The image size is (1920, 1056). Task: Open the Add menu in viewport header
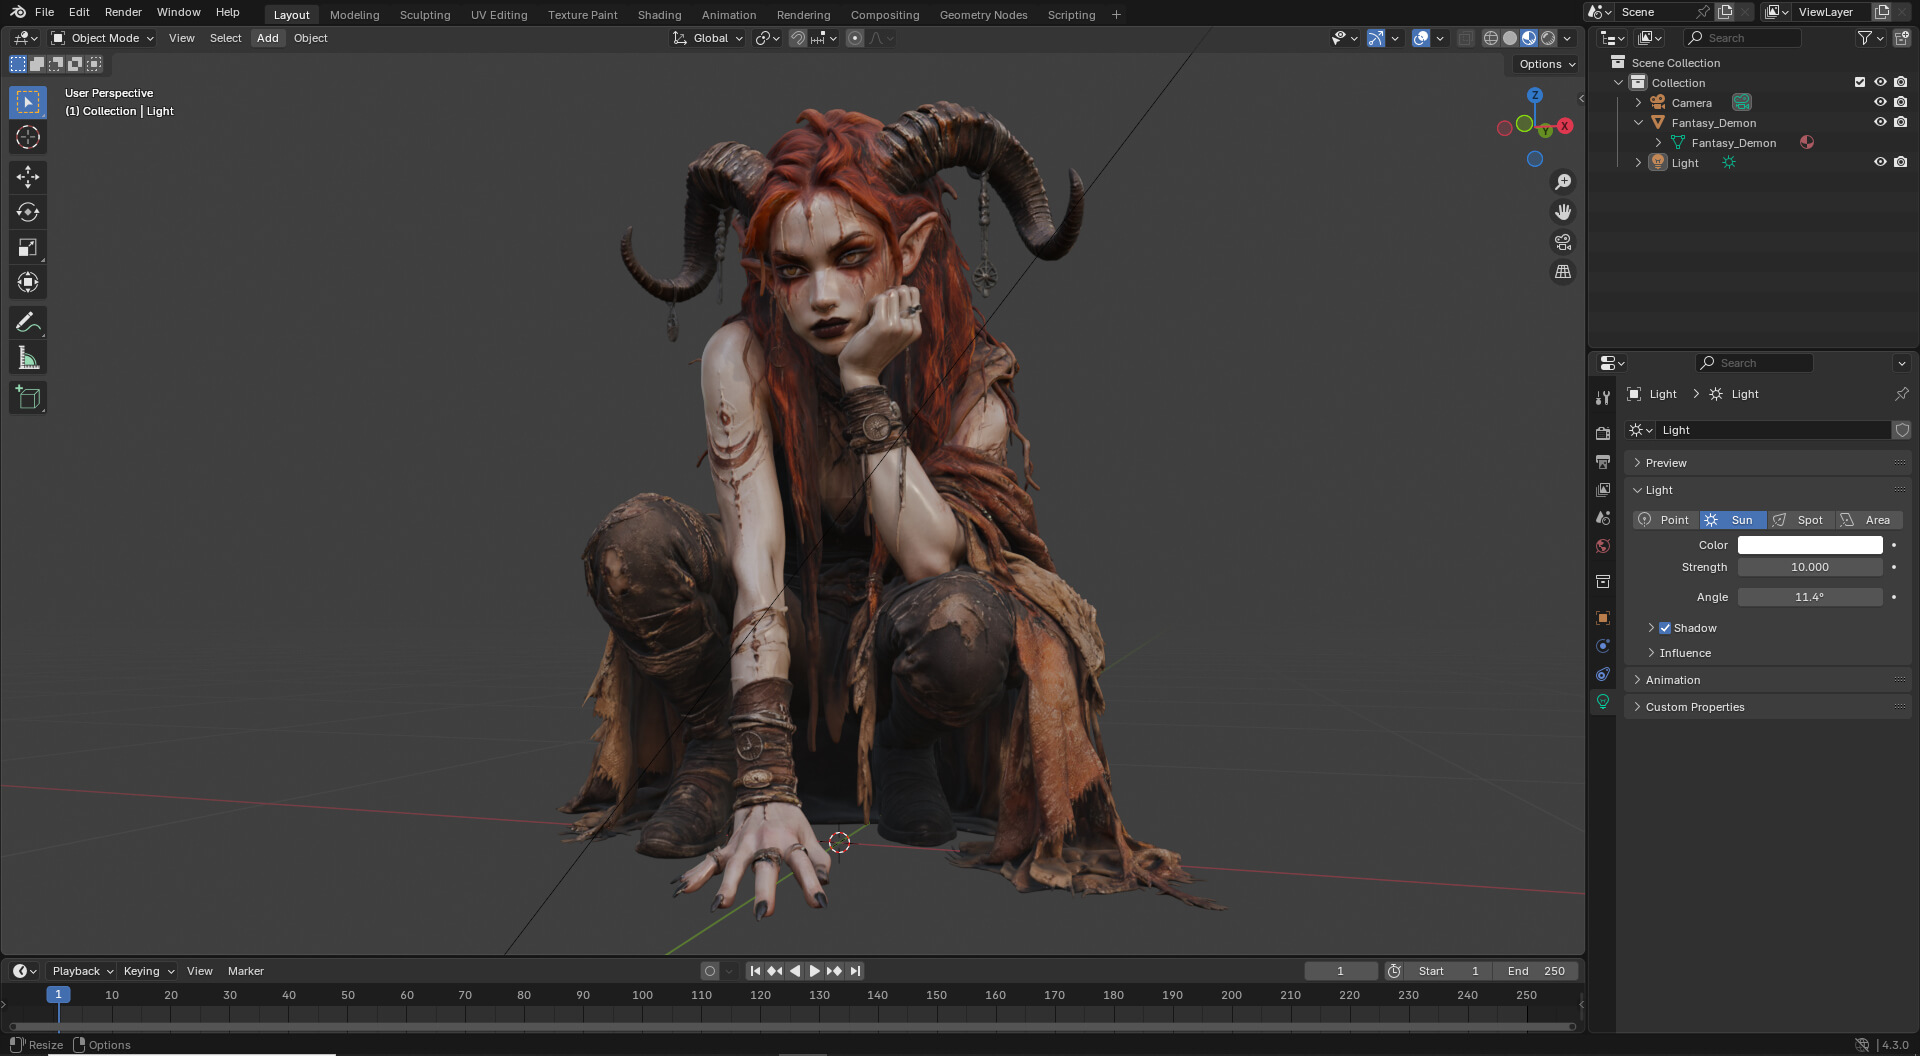pyautogui.click(x=267, y=38)
